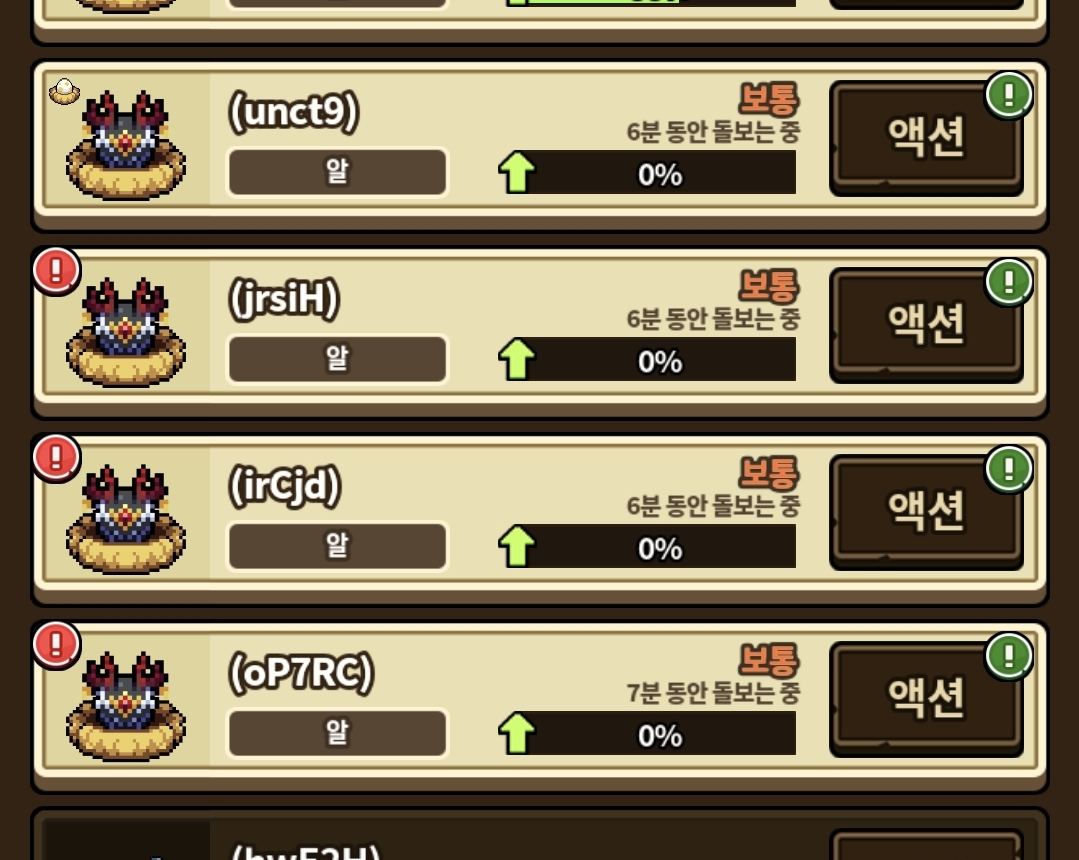Click green exclamation badge on unct9 액션
Viewport: 1079px width, 860px height.
1009,95
